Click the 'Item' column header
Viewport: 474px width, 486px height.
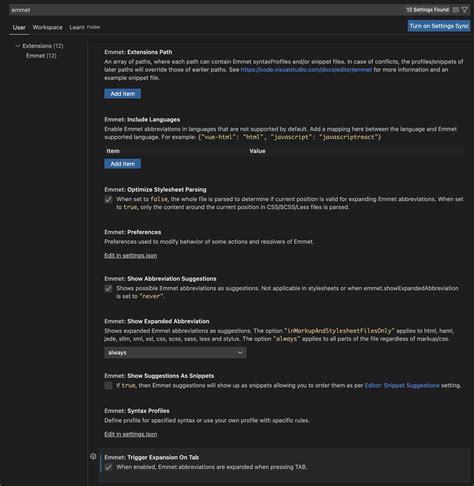click(x=113, y=151)
